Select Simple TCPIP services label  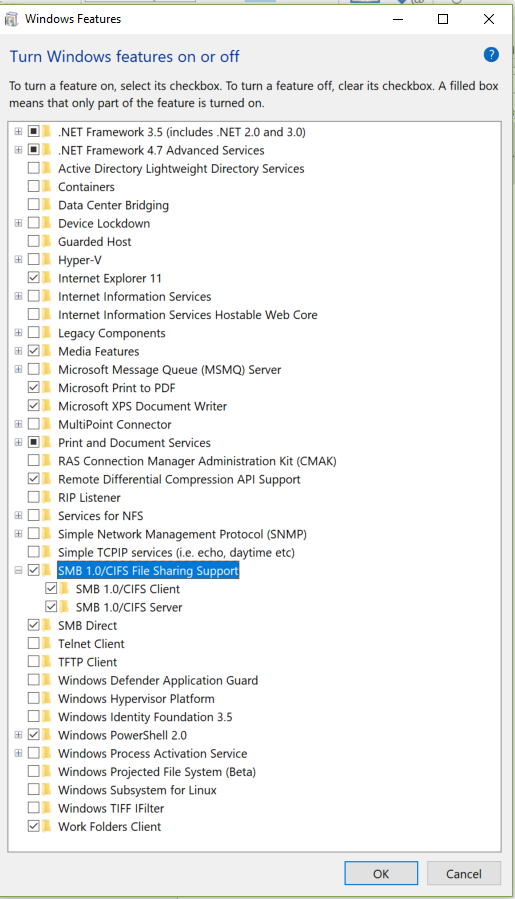[177, 552]
